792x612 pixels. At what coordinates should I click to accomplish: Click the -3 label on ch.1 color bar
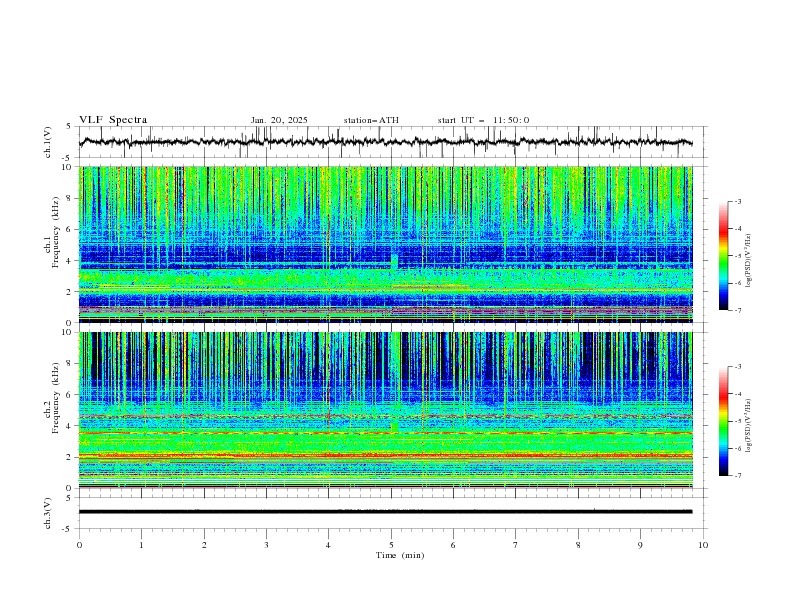pos(738,201)
